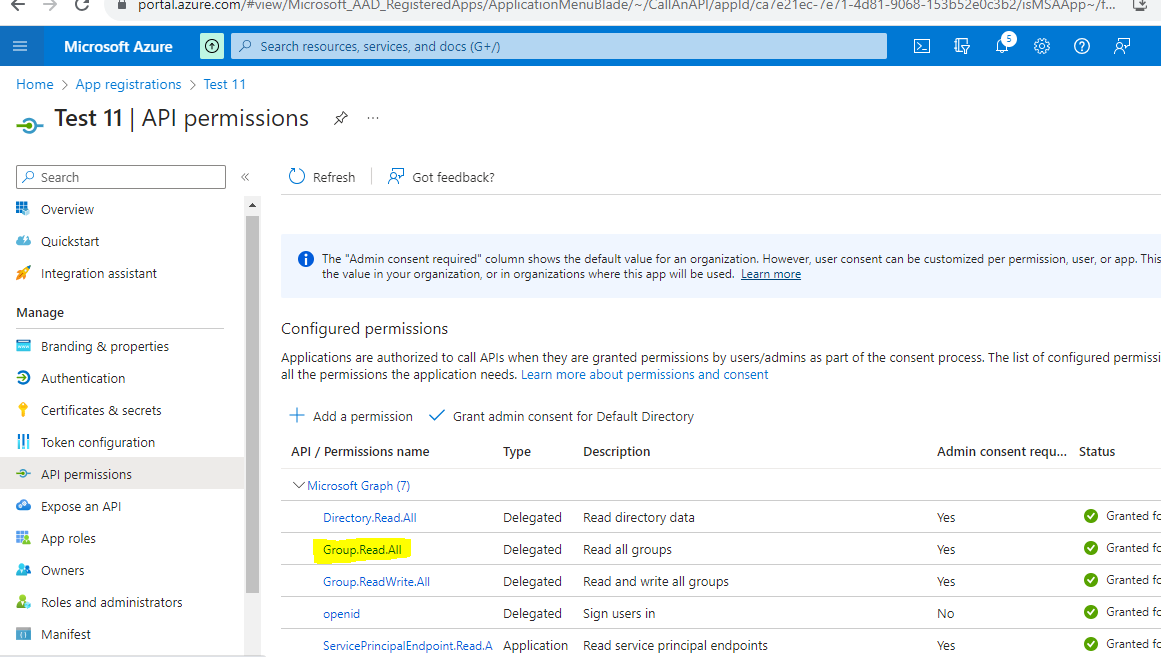The image size is (1161, 657).
Task: Click Learn more link in info banner
Action: tap(771, 274)
